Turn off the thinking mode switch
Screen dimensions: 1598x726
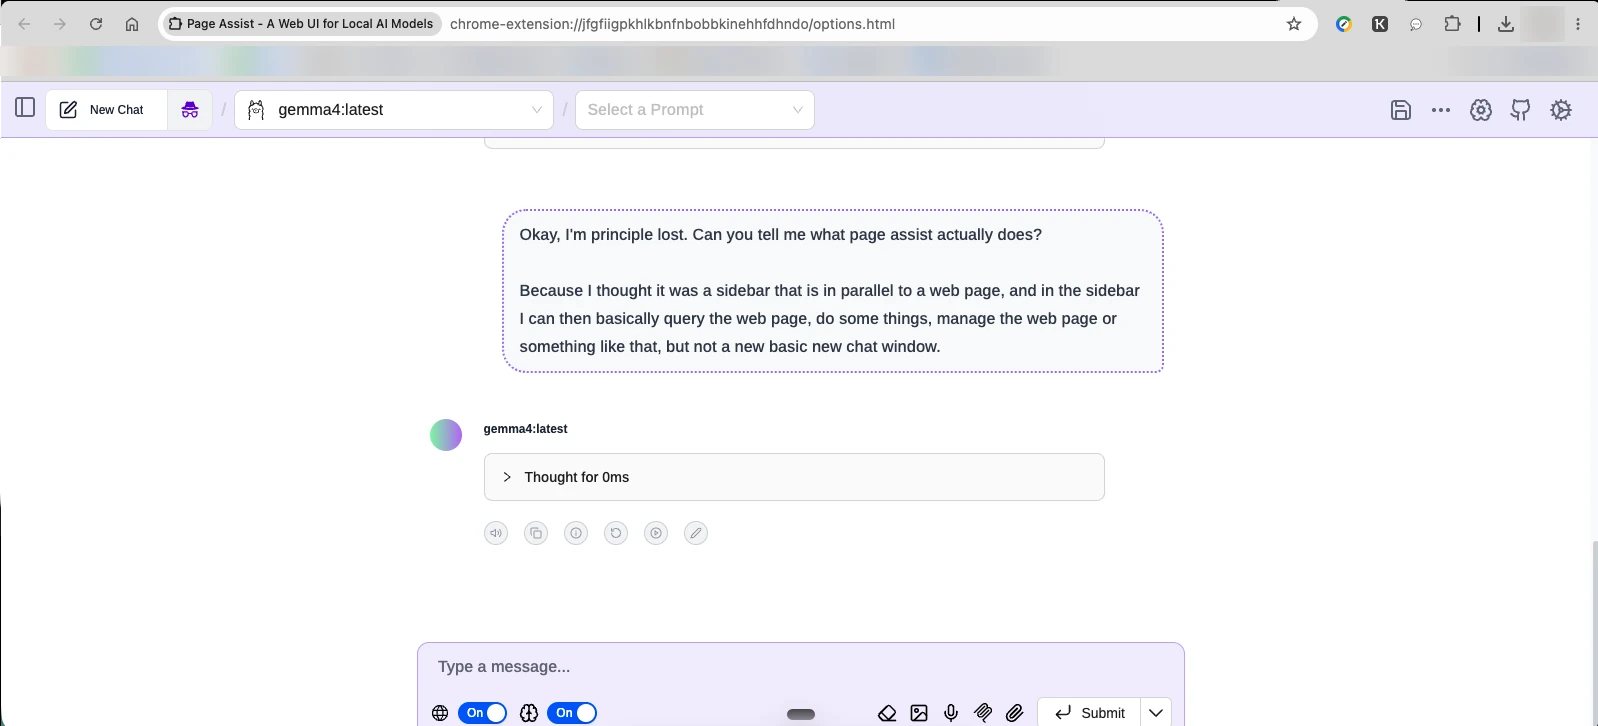click(x=572, y=713)
